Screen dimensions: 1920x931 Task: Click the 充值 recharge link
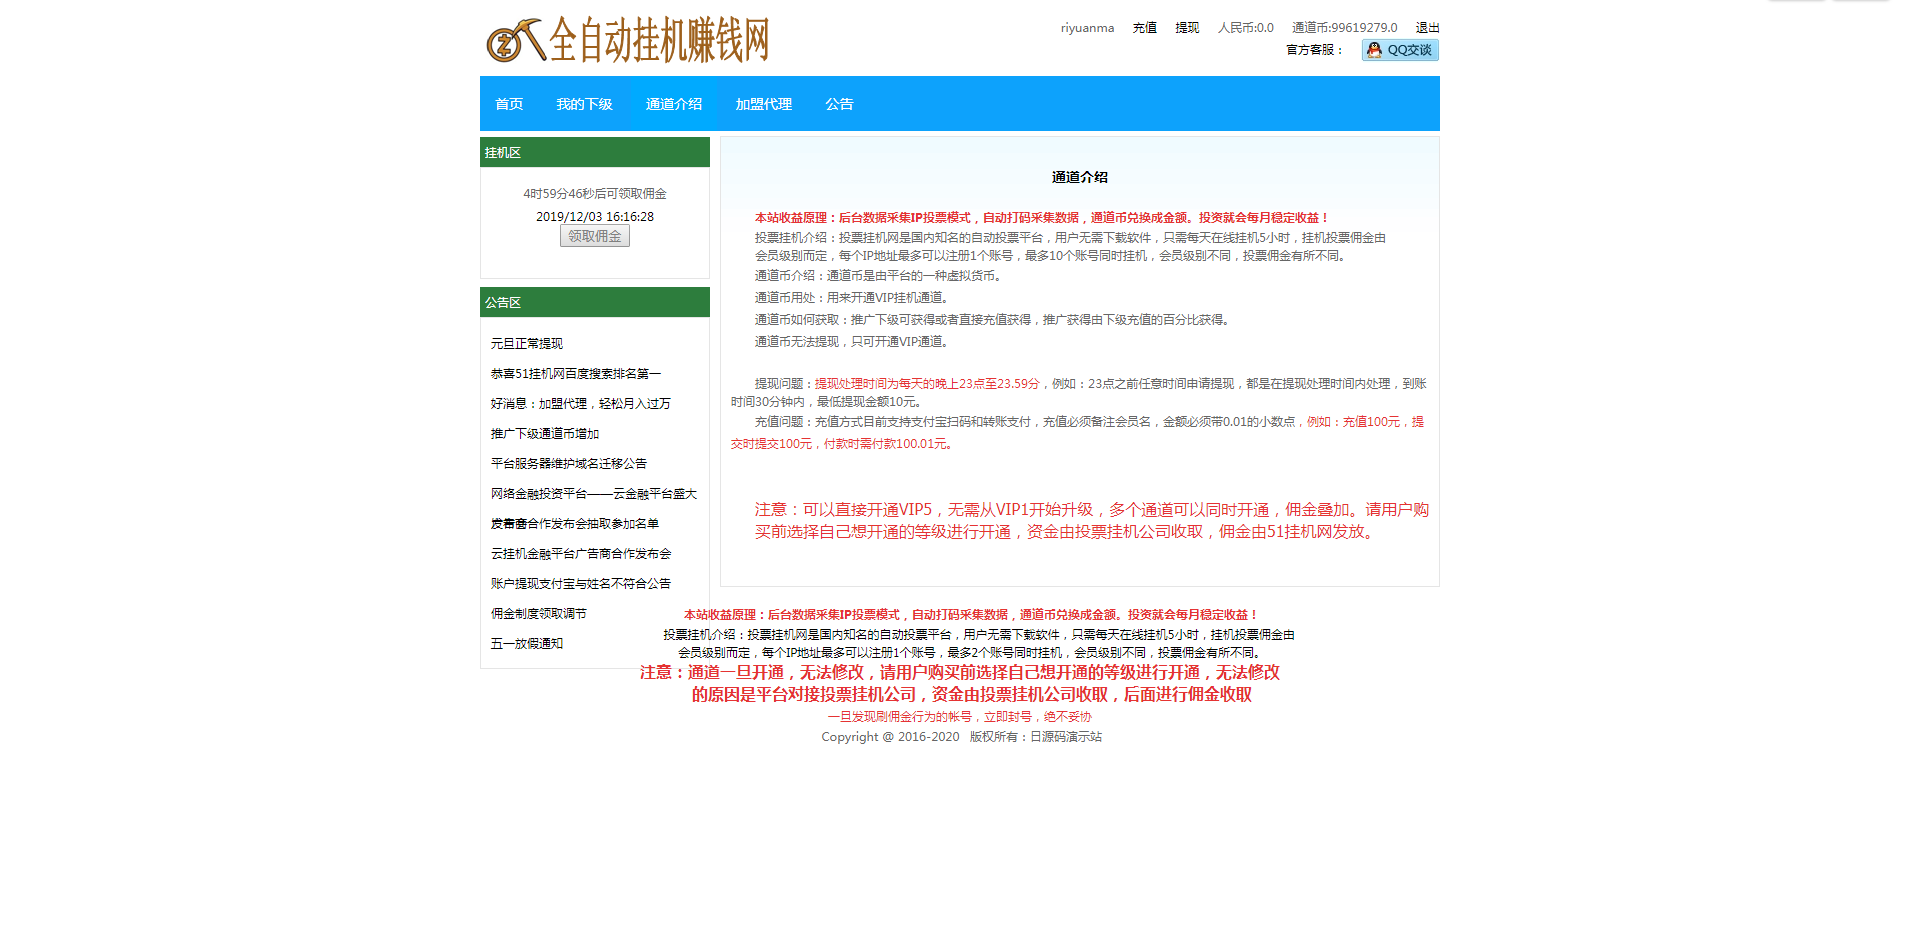click(x=1144, y=28)
